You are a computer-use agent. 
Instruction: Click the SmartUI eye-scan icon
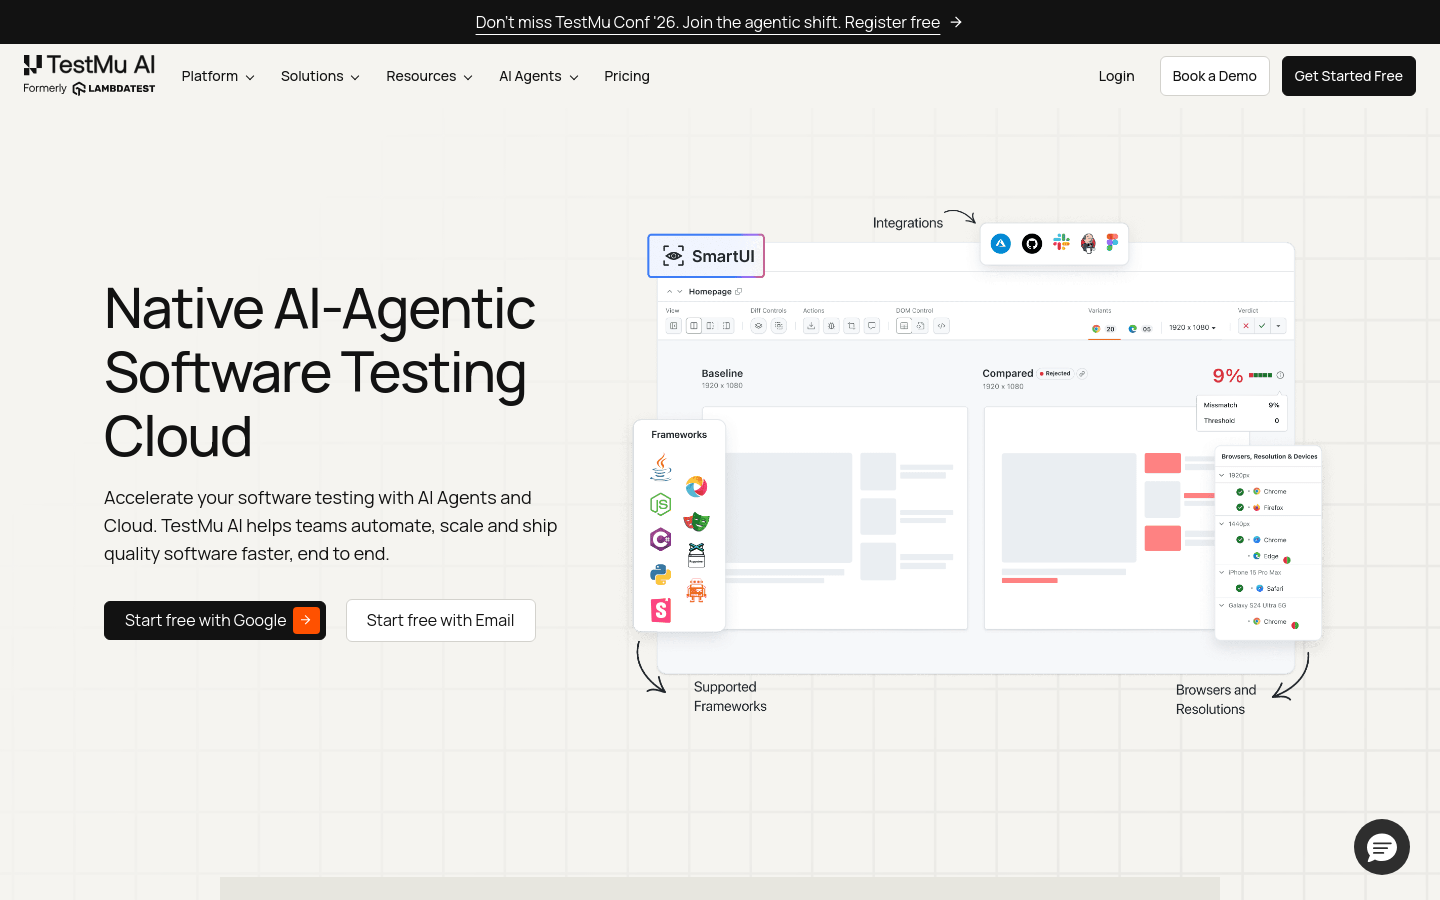[x=674, y=256]
